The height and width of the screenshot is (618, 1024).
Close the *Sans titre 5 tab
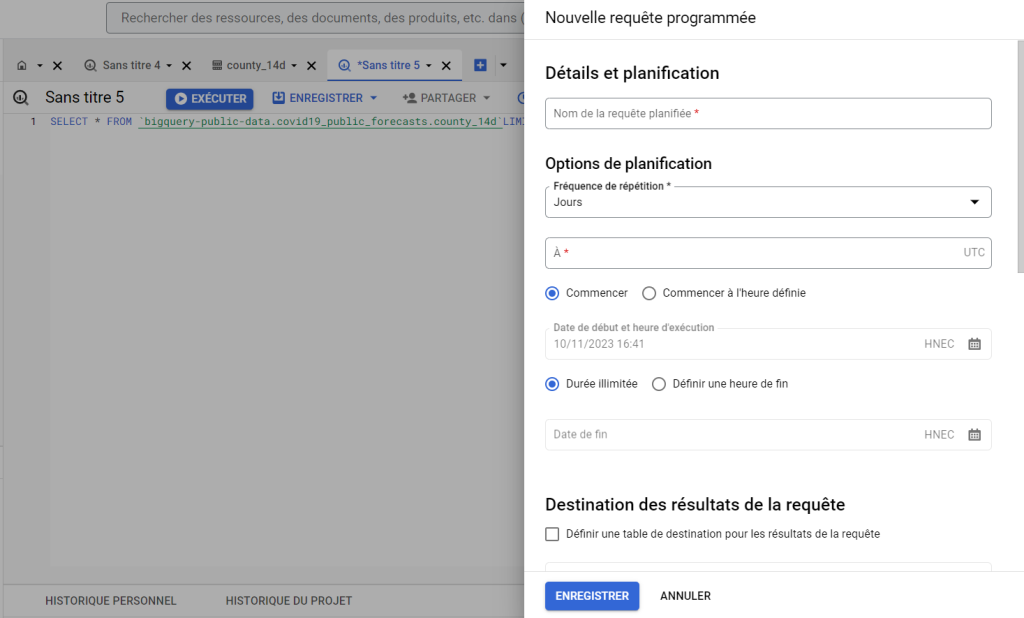tap(446, 65)
